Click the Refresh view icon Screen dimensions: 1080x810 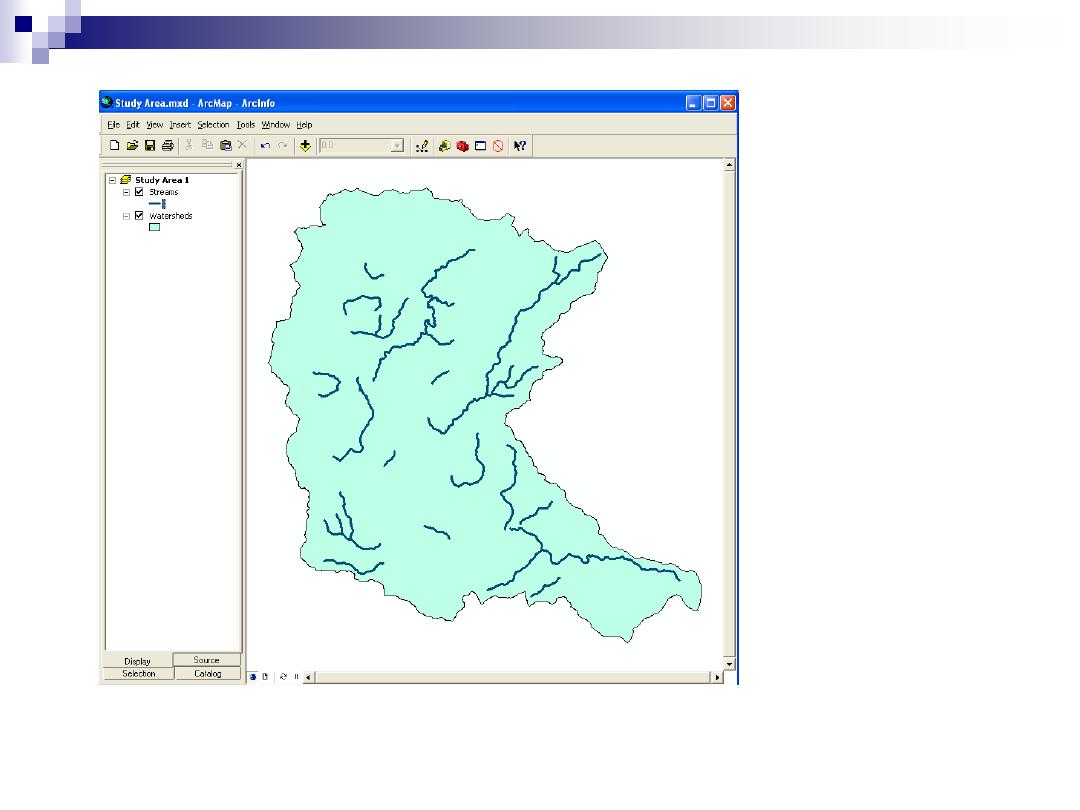(x=283, y=677)
